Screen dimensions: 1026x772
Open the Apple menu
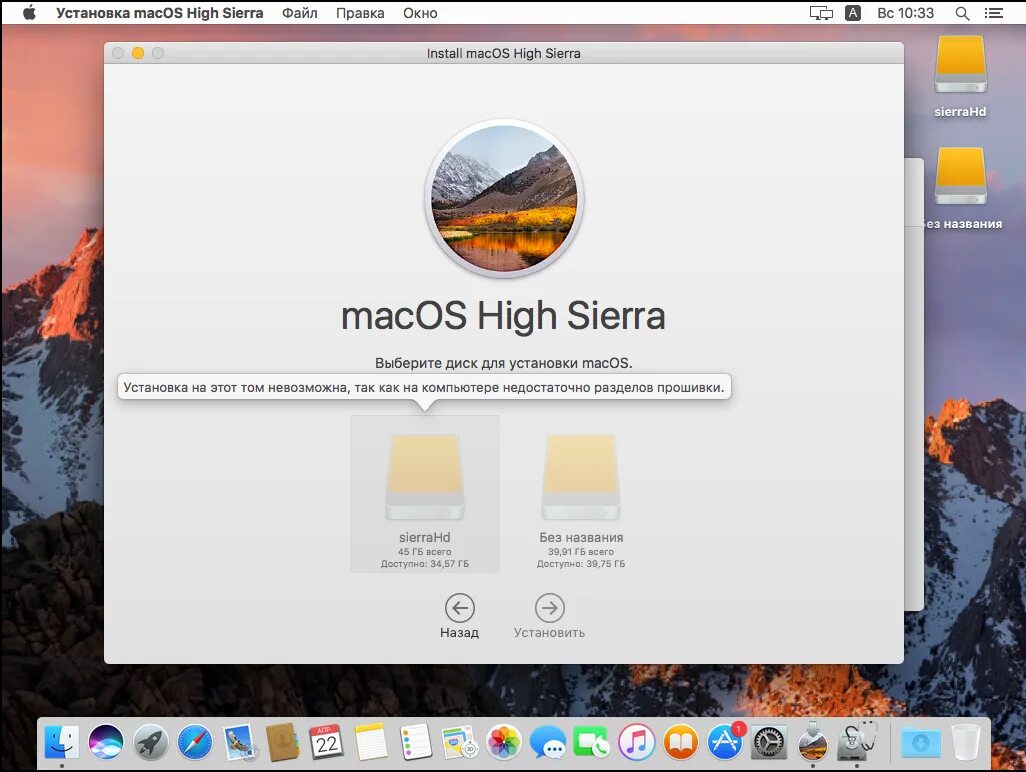pyautogui.click(x=29, y=12)
